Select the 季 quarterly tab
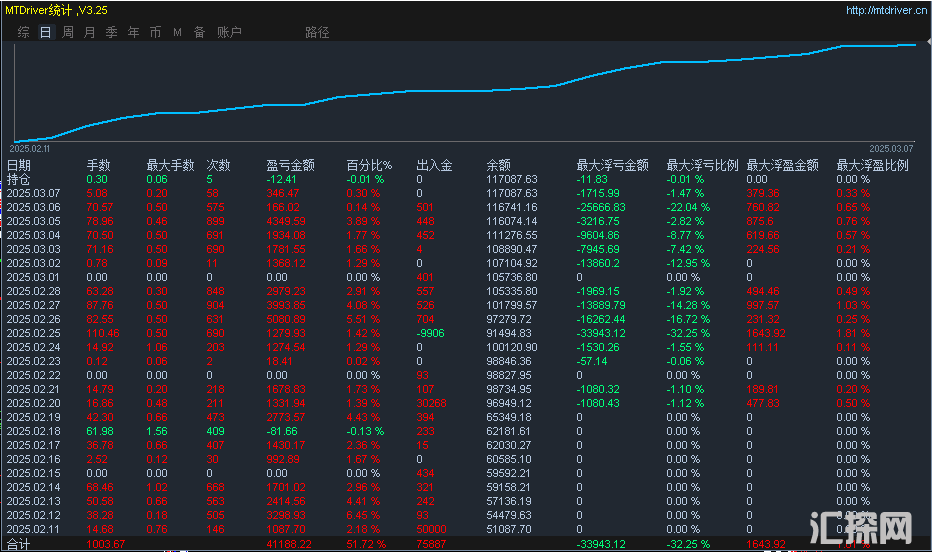Viewport: 932px width, 552px height. coord(112,32)
